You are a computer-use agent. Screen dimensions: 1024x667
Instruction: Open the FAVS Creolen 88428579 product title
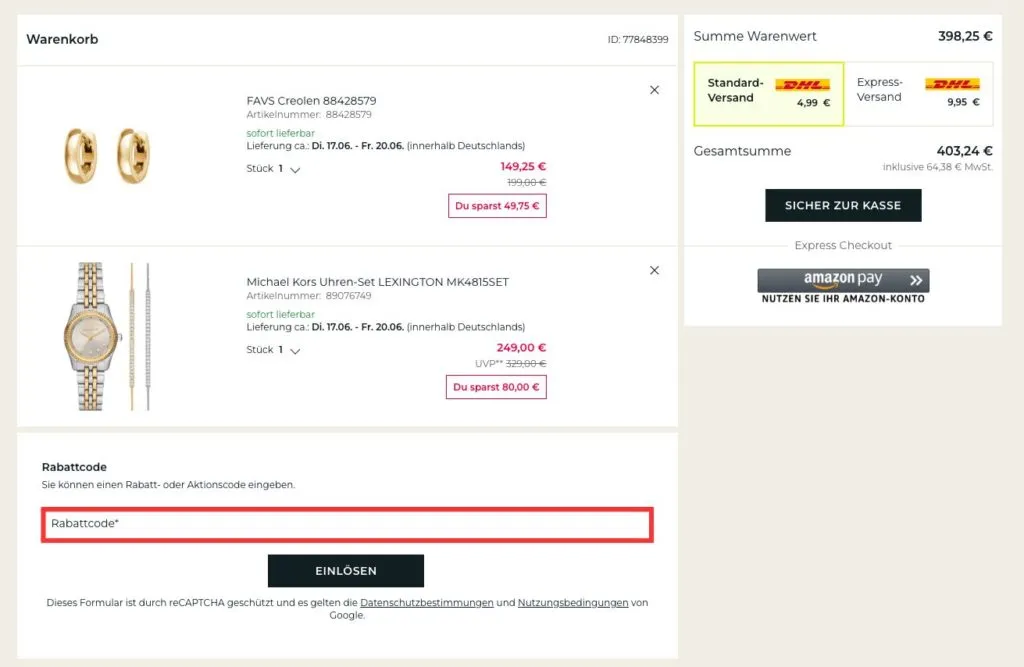tap(311, 101)
